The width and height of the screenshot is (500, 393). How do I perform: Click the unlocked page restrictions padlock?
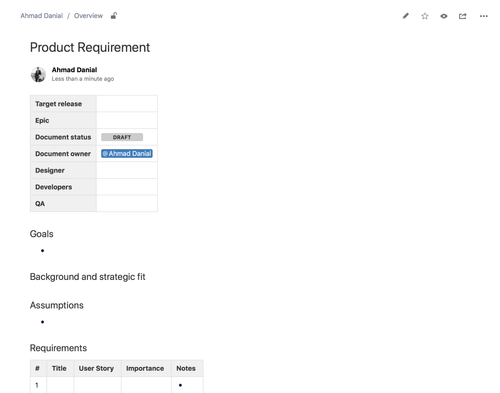click(114, 15)
